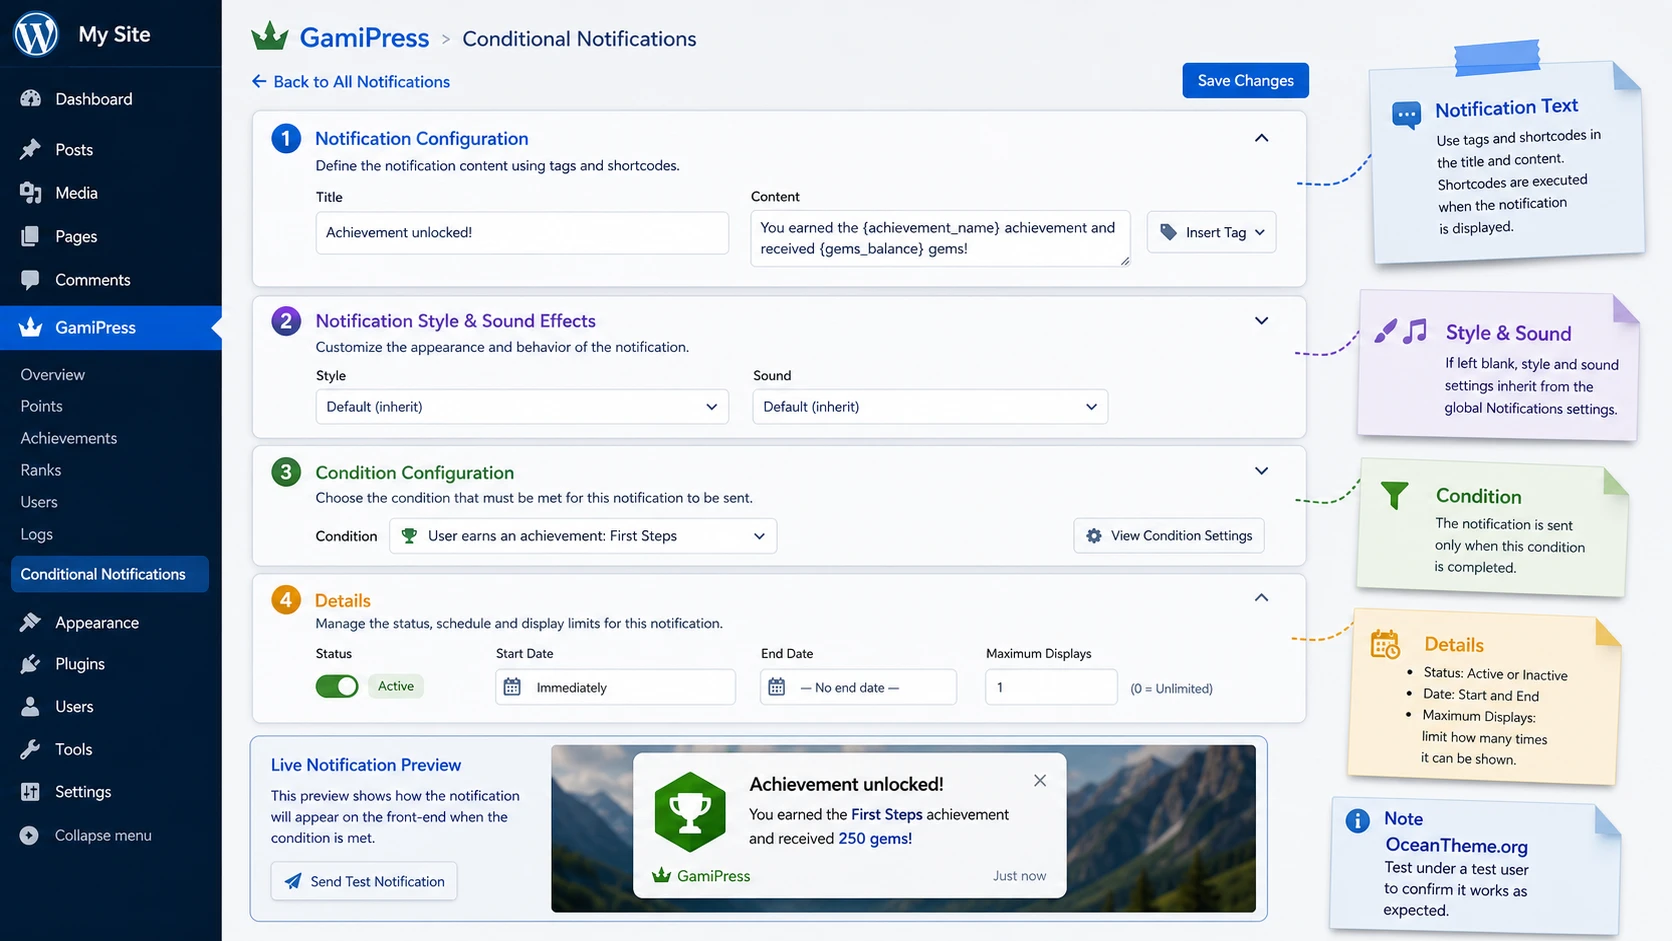Viewport: 1672px width, 941px height.
Task: Click the Plugins plug icon
Action: pos(30,664)
